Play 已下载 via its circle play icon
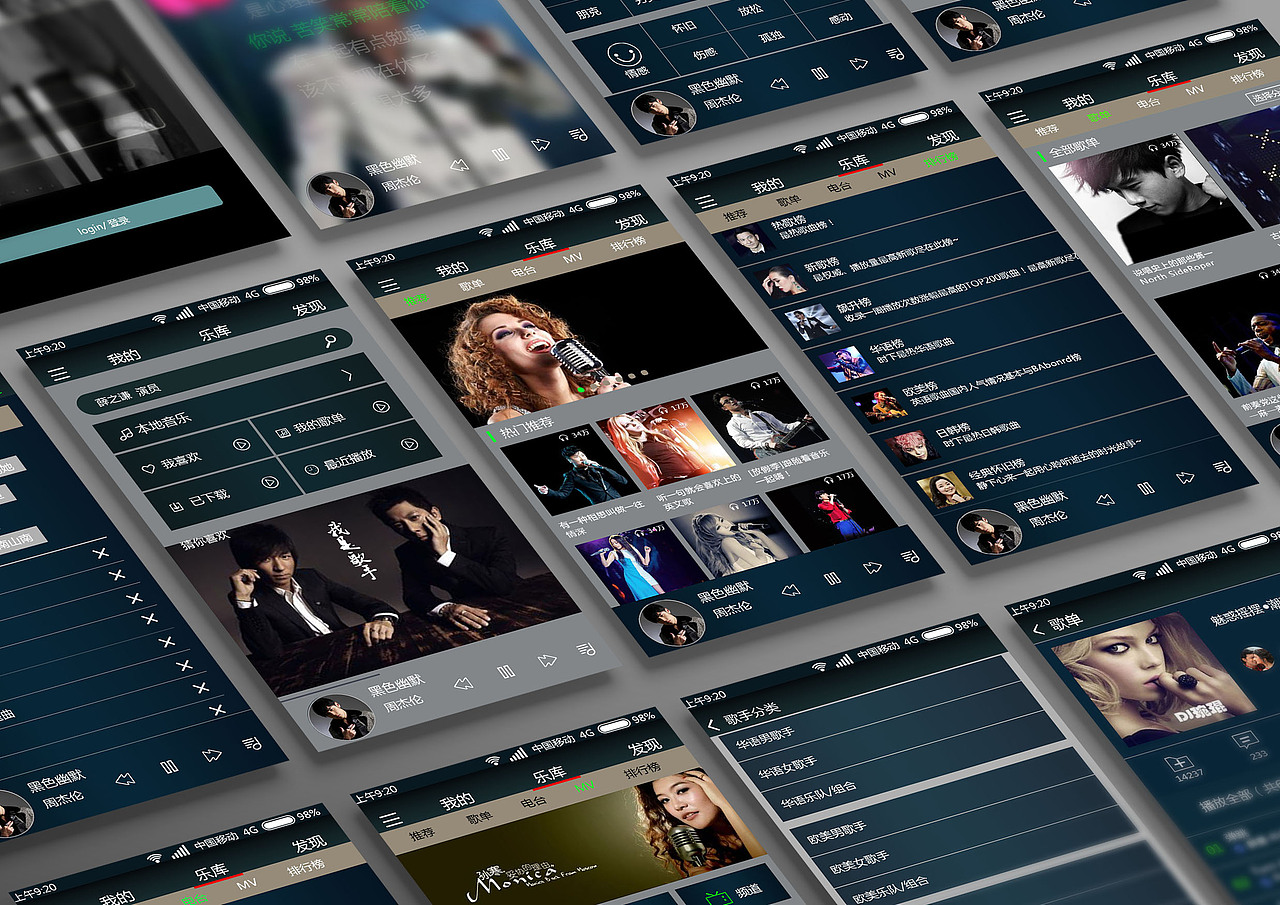 click(x=269, y=482)
